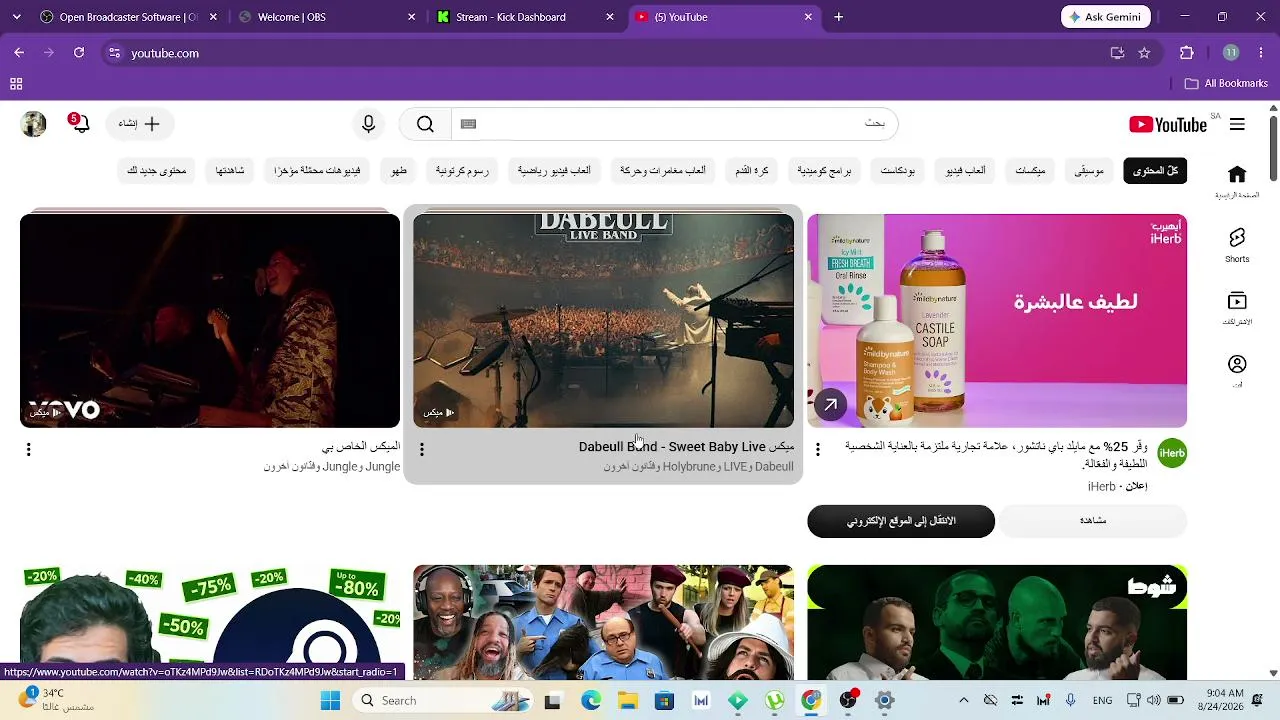Open the on-screen keyboard icon in search box
The image size is (1280, 720).
point(468,124)
